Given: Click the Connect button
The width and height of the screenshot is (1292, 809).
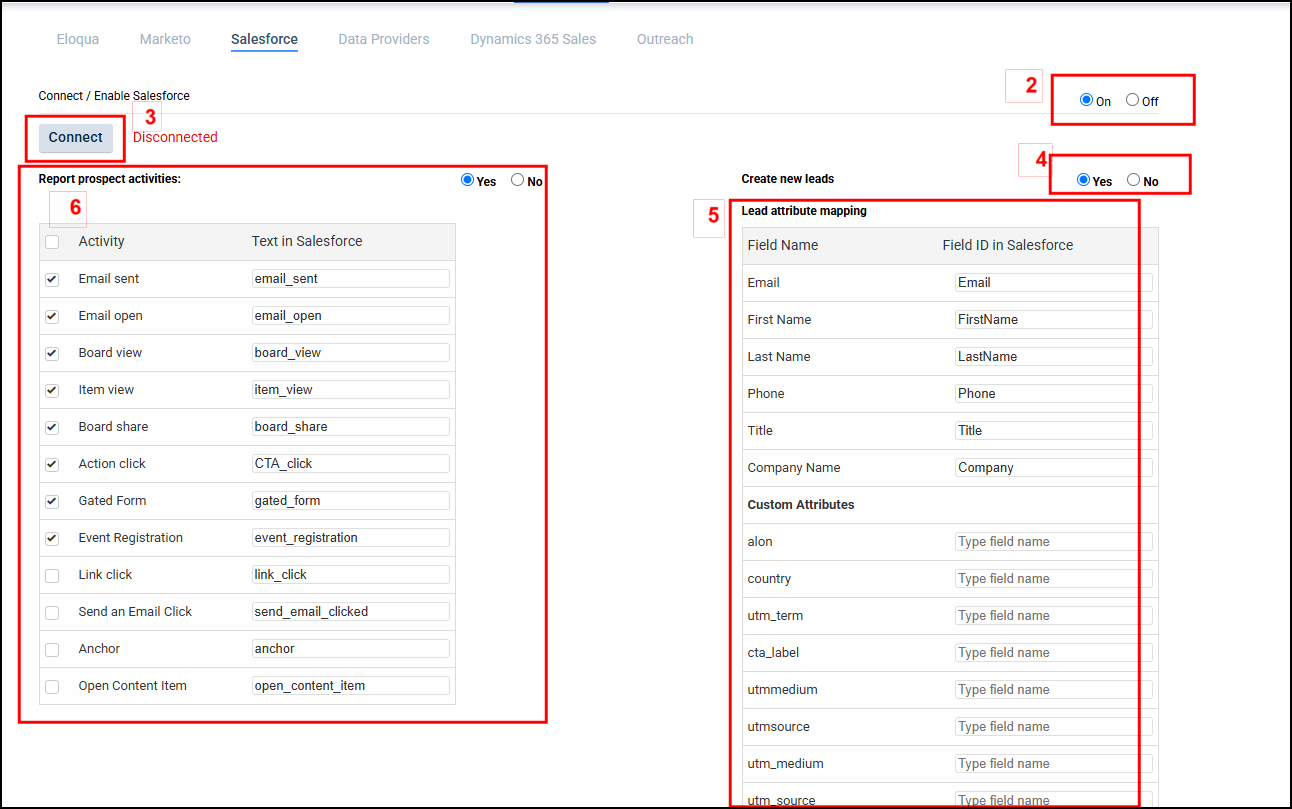Looking at the screenshot, I should 76,138.
